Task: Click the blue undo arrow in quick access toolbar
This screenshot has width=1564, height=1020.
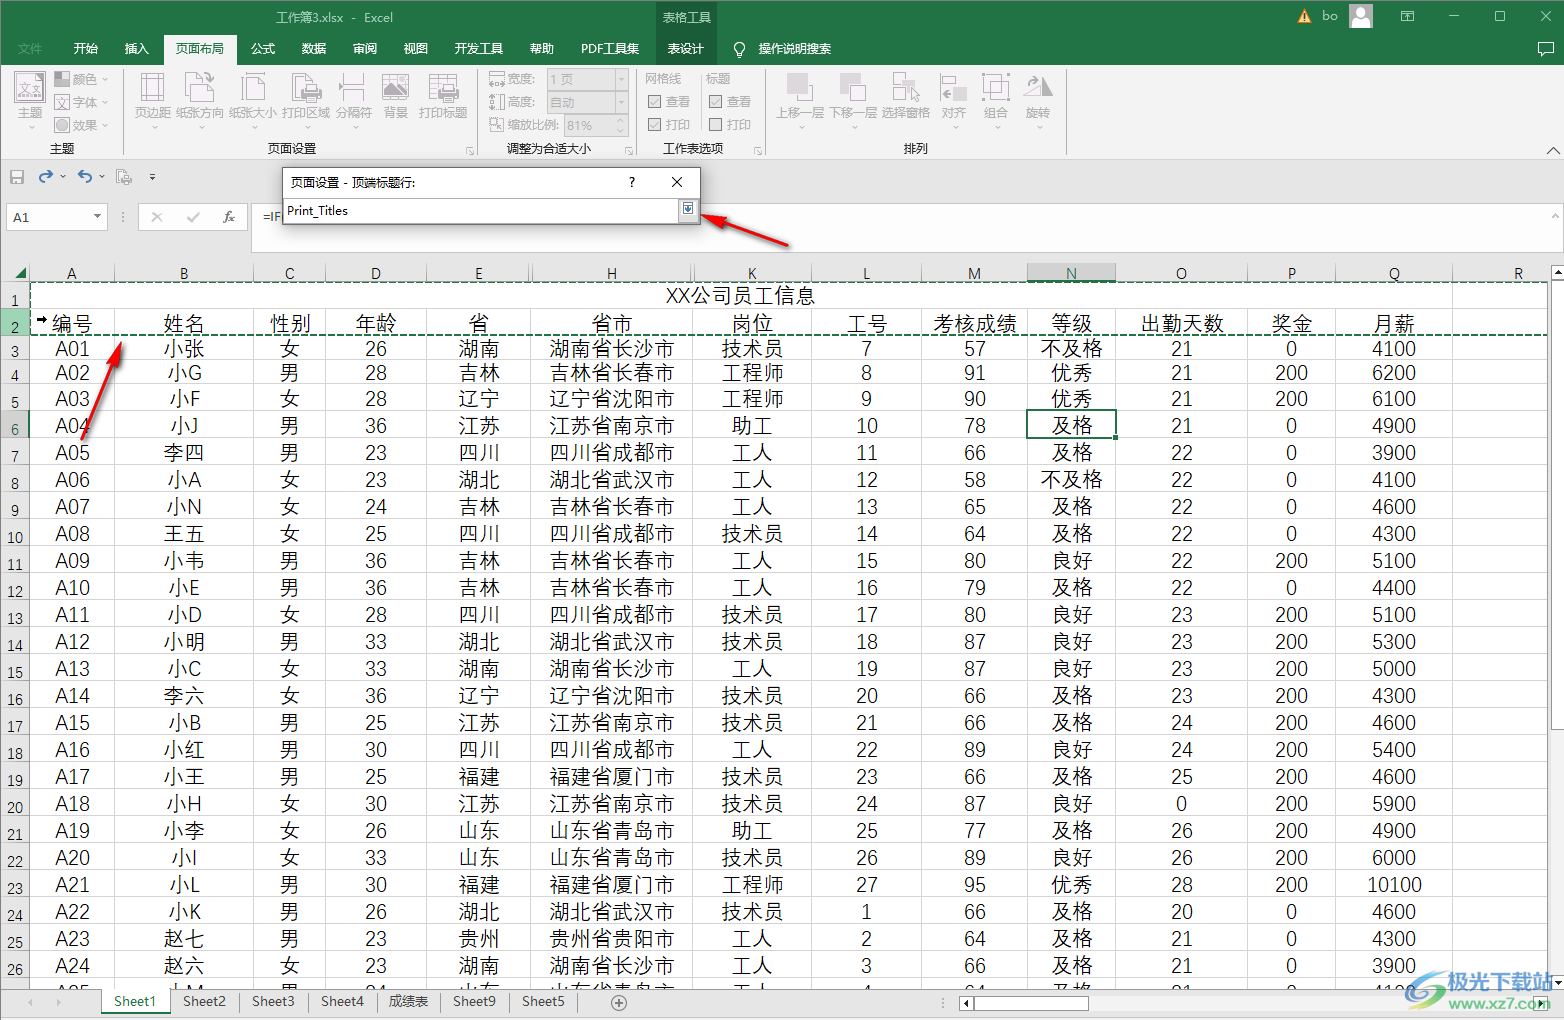Action: tap(85, 177)
